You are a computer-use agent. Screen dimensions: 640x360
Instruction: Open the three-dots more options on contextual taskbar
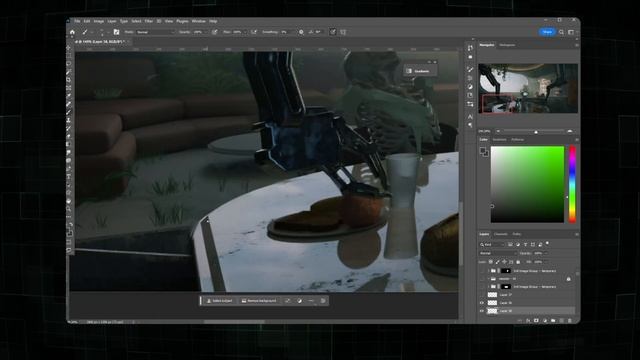coord(311,301)
